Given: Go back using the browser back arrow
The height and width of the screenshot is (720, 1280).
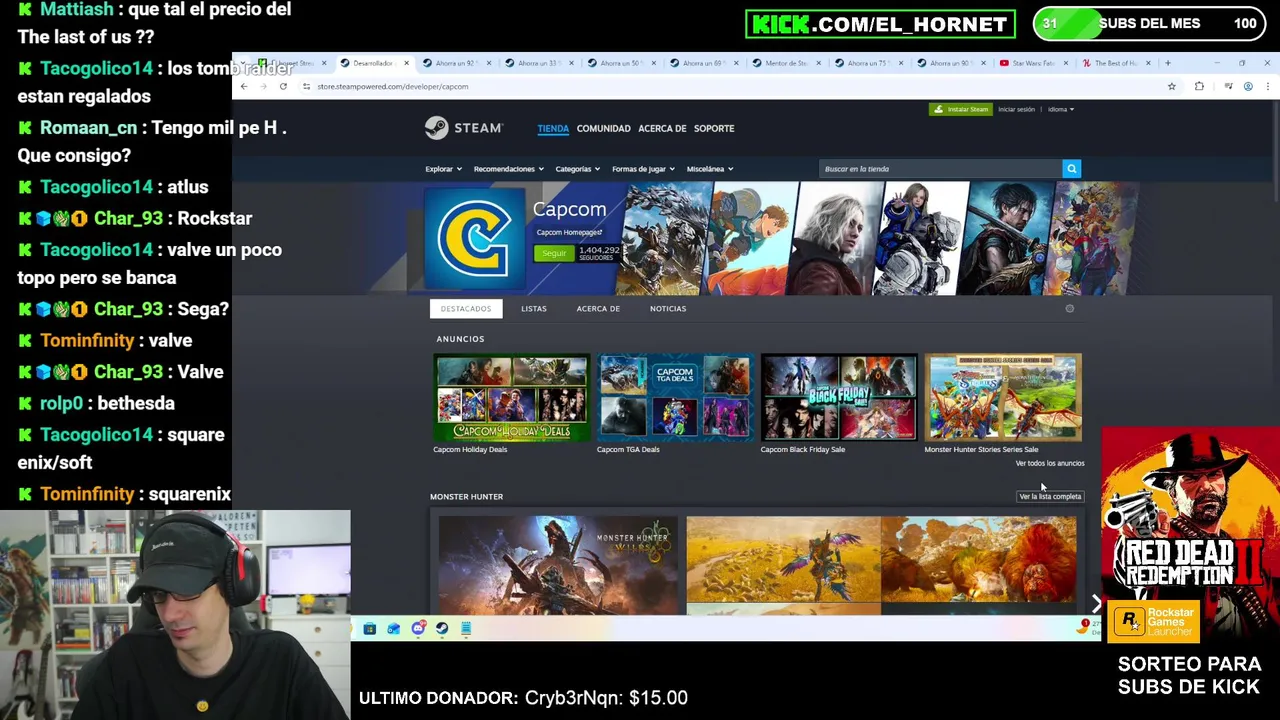Looking at the screenshot, I should coord(244,87).
